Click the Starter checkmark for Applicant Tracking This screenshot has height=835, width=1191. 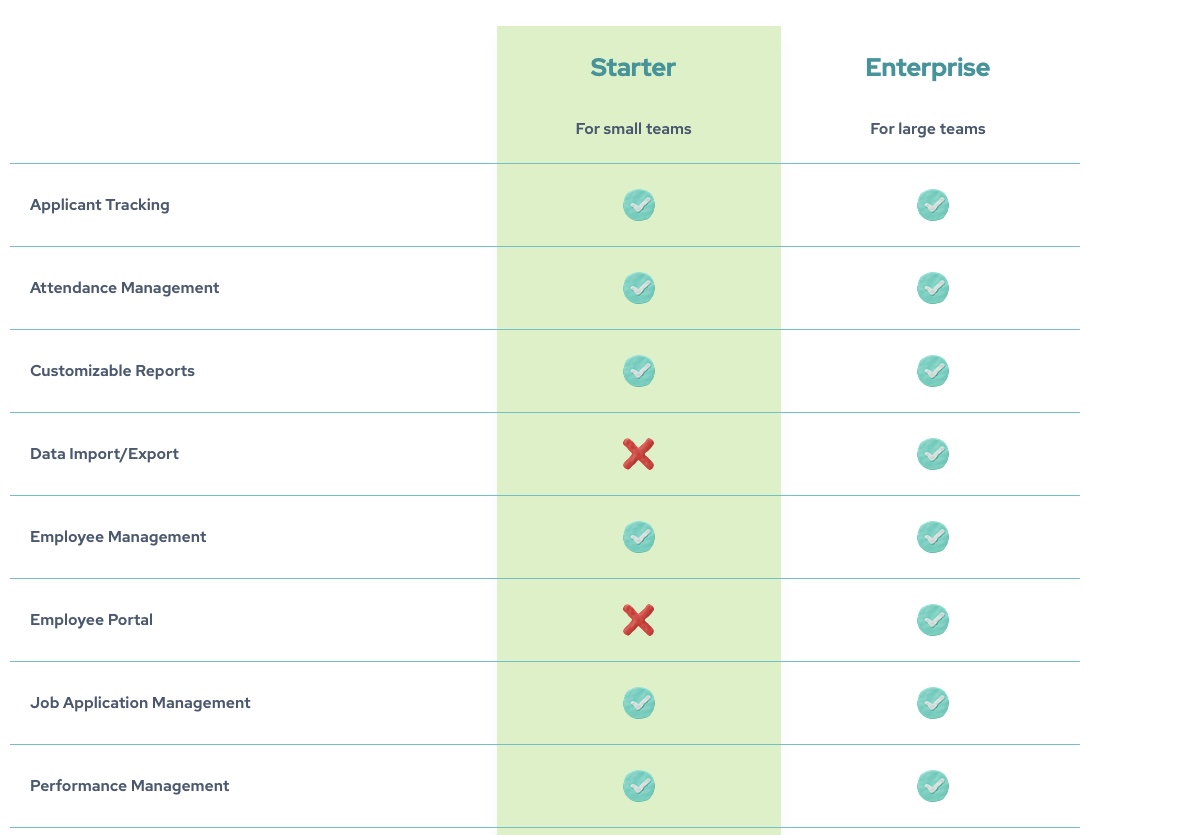coord(639,205)
